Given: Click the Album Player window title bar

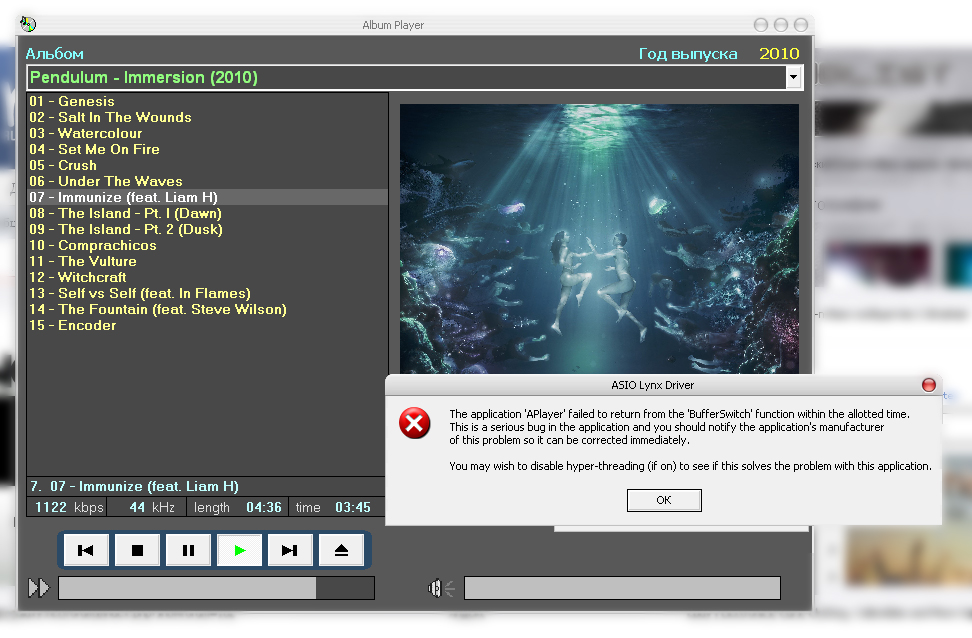Looking at the screenshot, I should [x=393, y=25].
